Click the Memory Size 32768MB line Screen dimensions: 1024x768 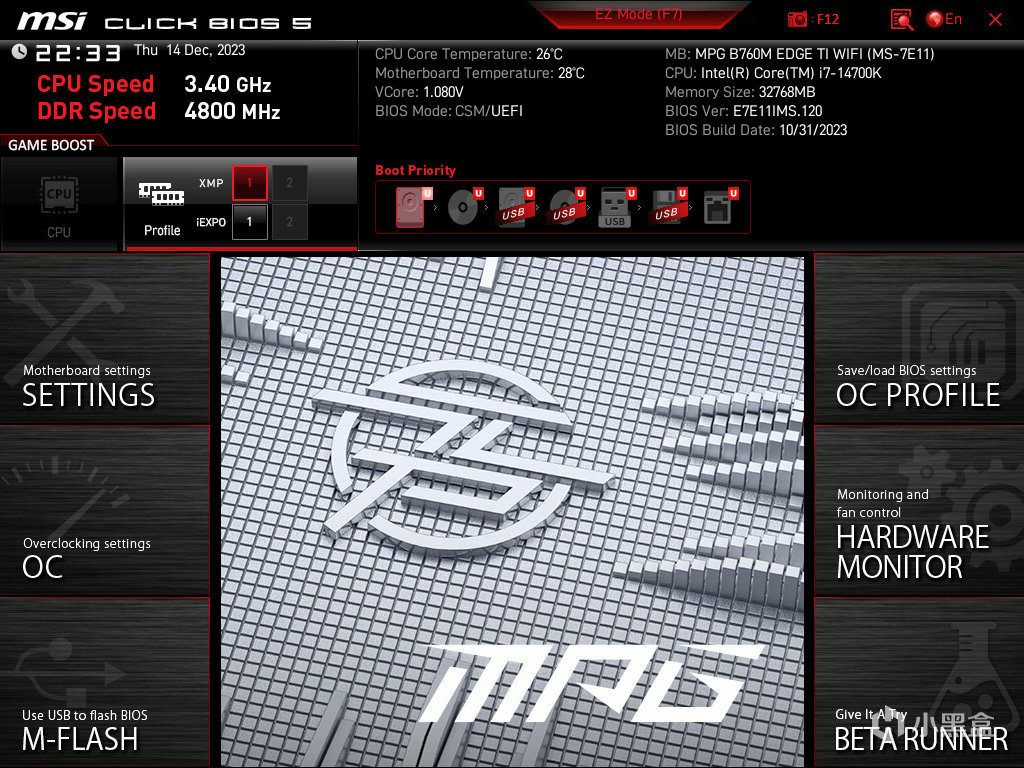[740, 92]
